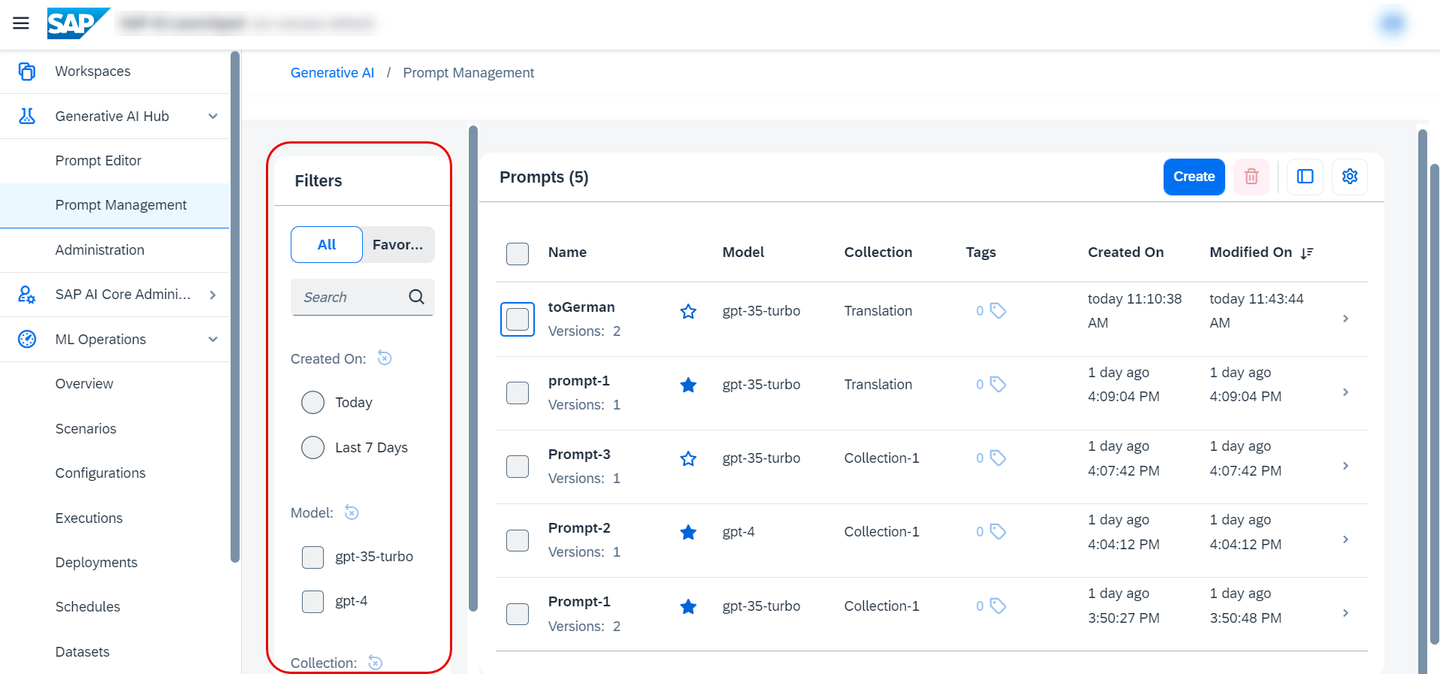Viewport: 1440px width, 674px height.
Task: Check the gpt-4 model filter
Action: [x=313, y=601]
